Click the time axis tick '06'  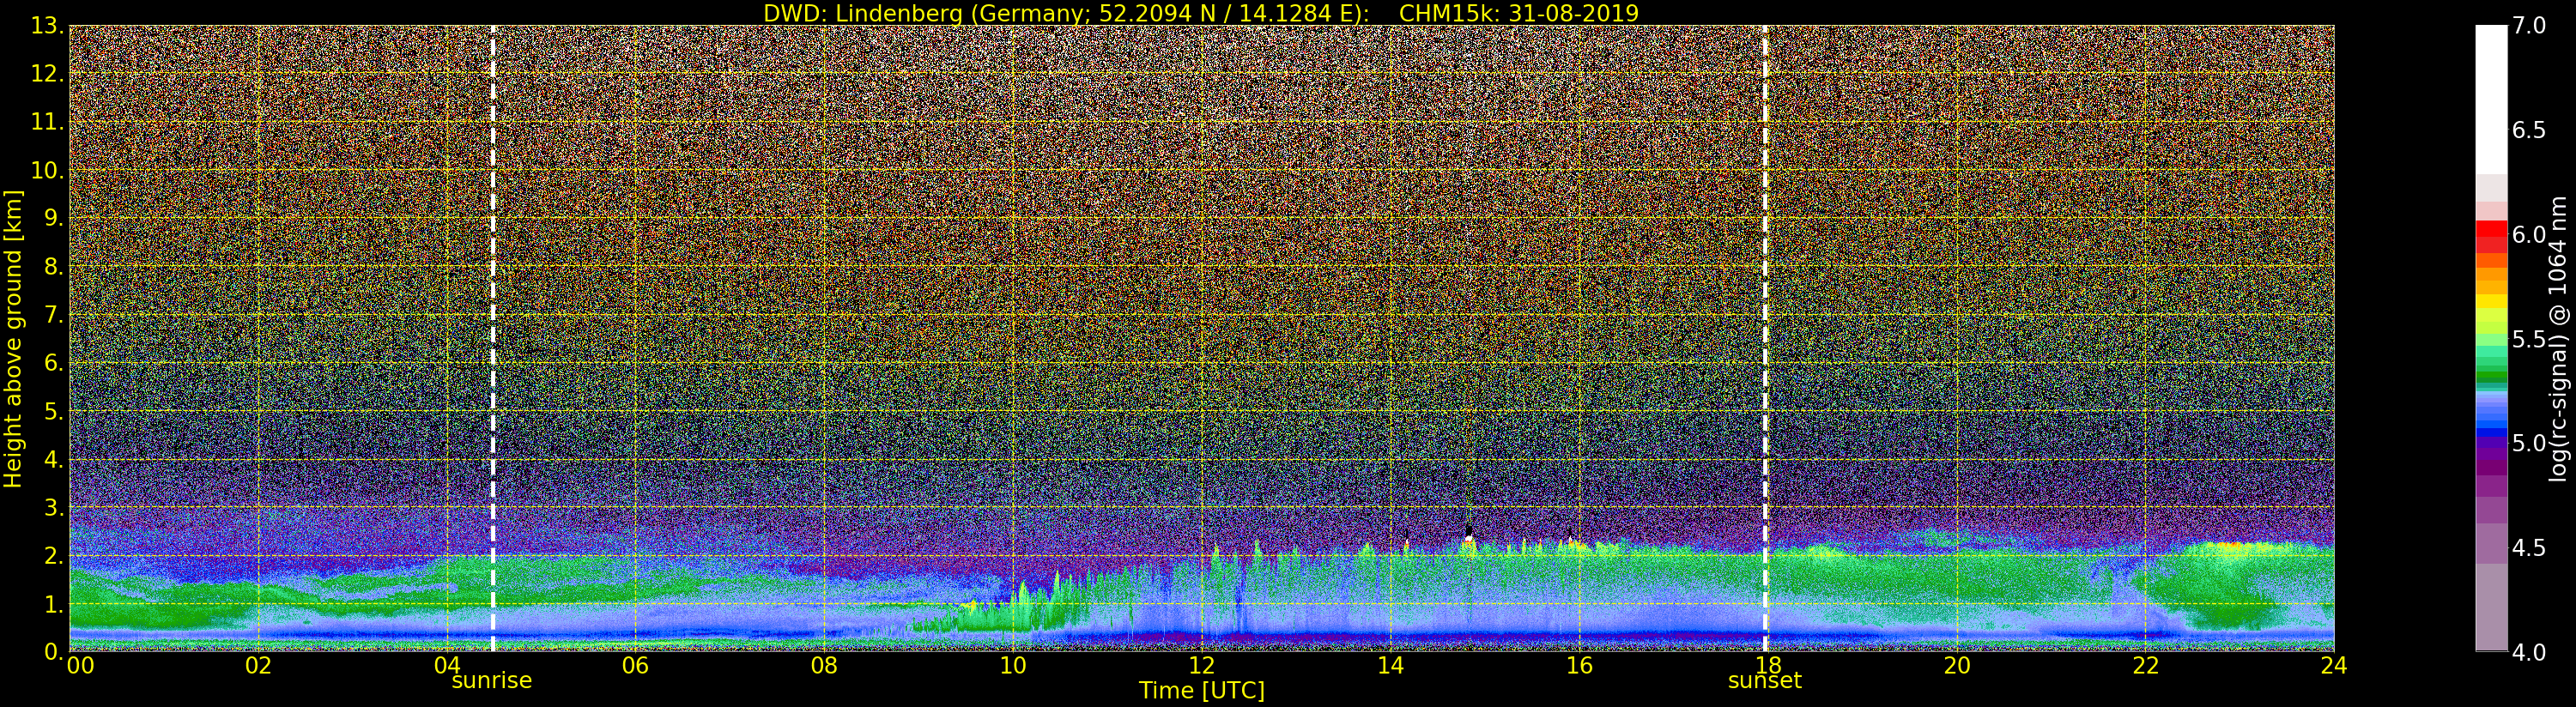635,665
